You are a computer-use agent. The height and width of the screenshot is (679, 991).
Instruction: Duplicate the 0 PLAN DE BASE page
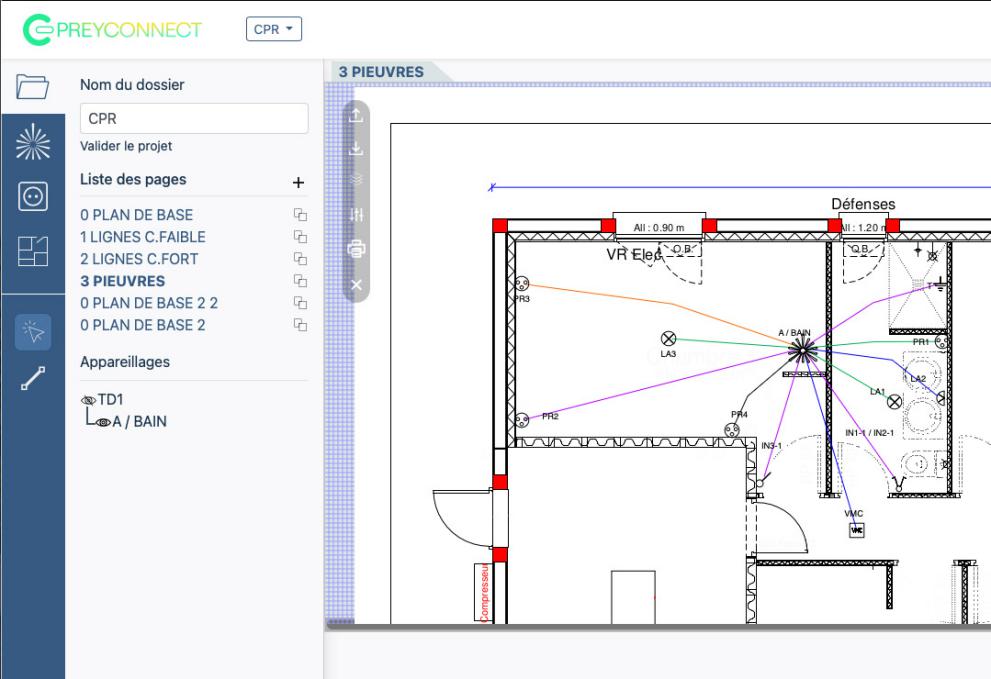(298, 215)
